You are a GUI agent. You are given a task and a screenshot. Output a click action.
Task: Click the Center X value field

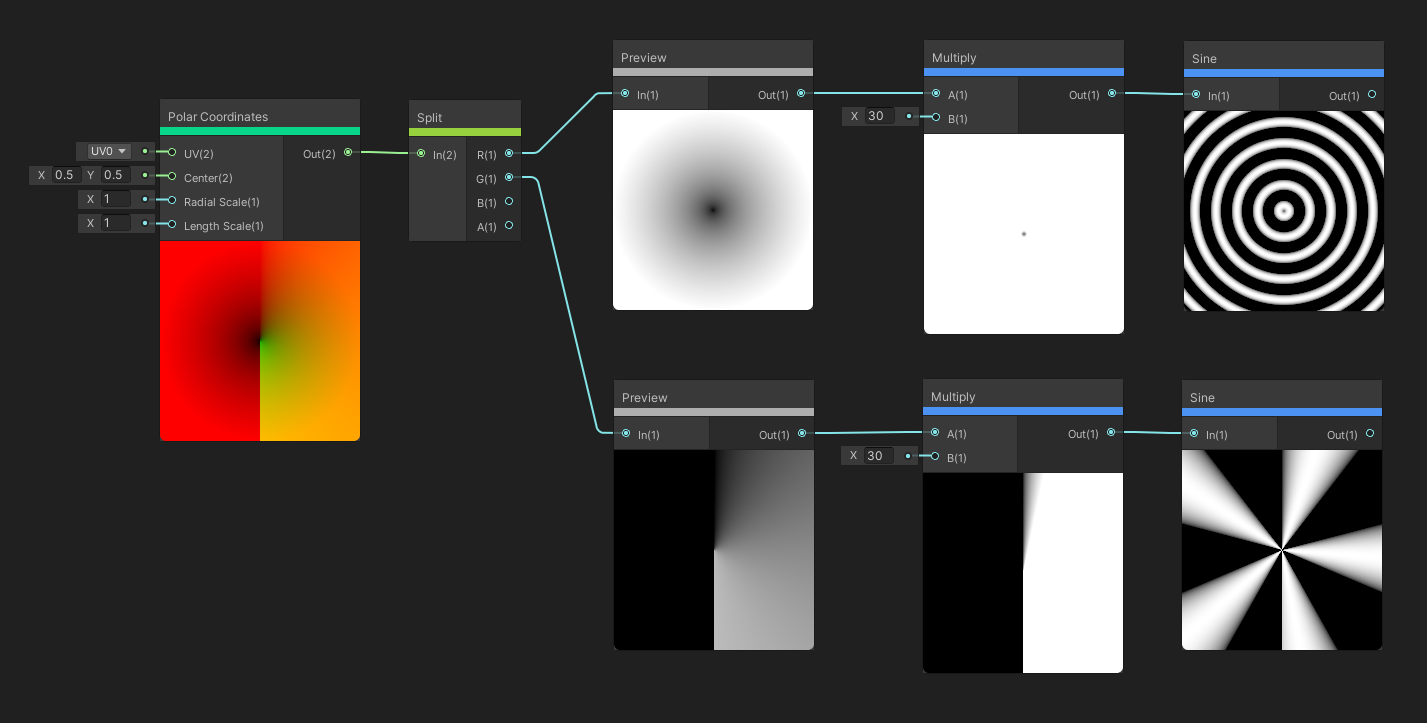pos(64,175)
